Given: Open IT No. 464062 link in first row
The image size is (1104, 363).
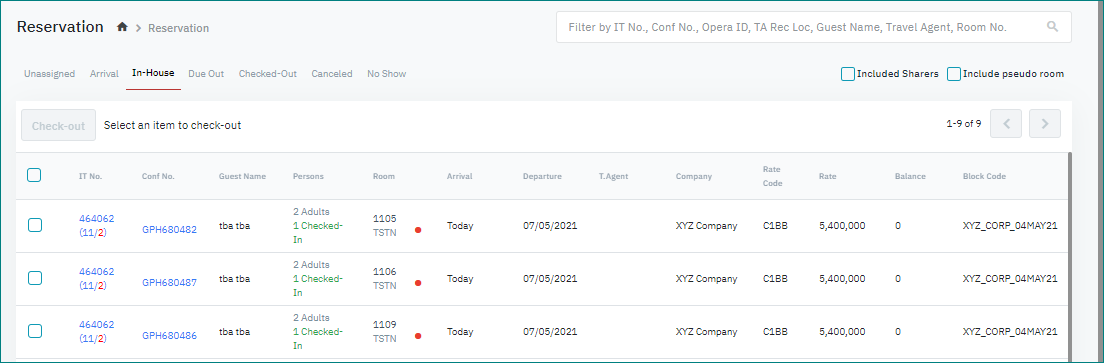Looking at the screenshot, I should 96,218.
